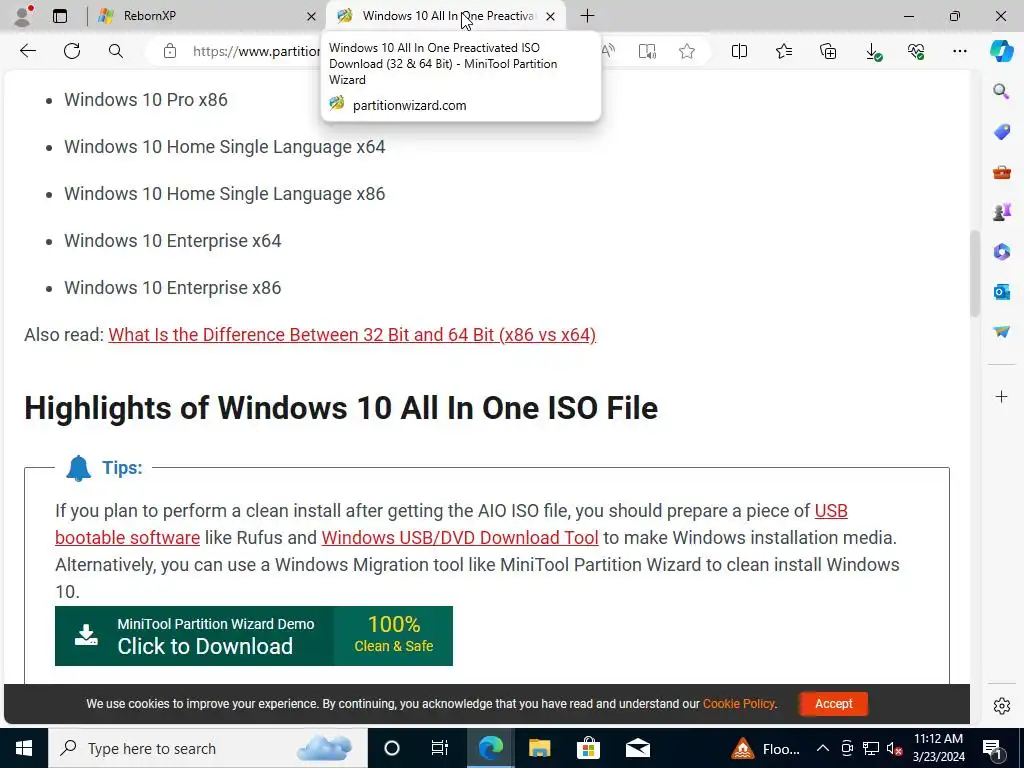Open sidebar Search tool
The width and height of the screenshot is (1024, 768).
pyautogui.click(x=1001, y=91)
